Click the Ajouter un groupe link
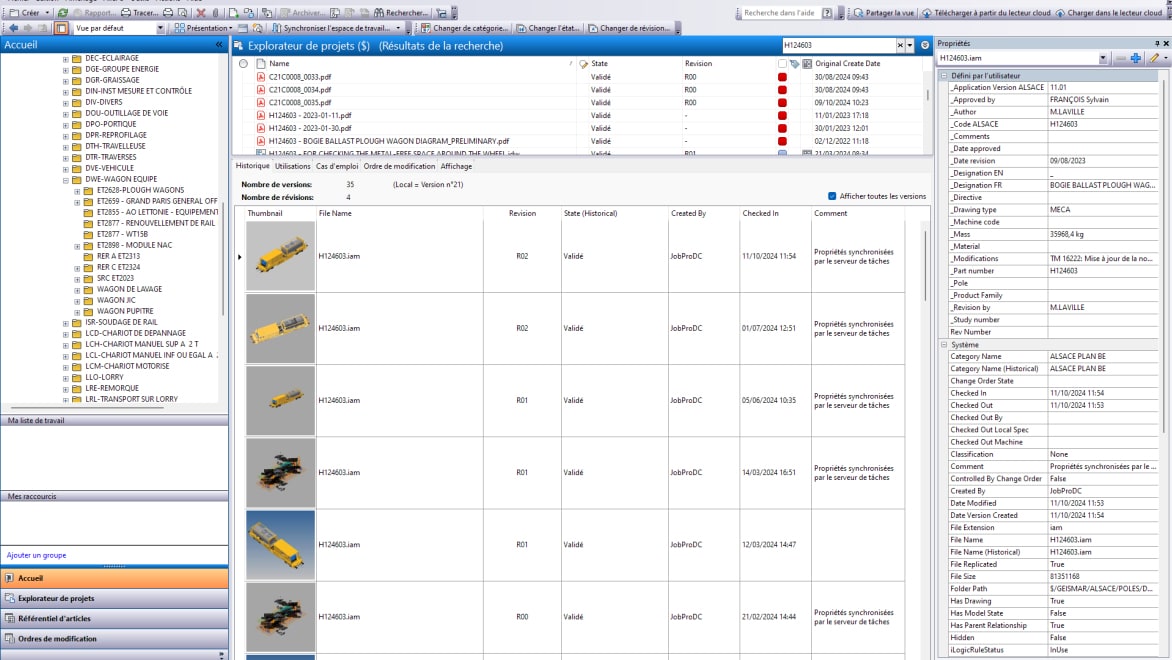The height and width of the screenshot is (660, 1172). pos(36,555)
